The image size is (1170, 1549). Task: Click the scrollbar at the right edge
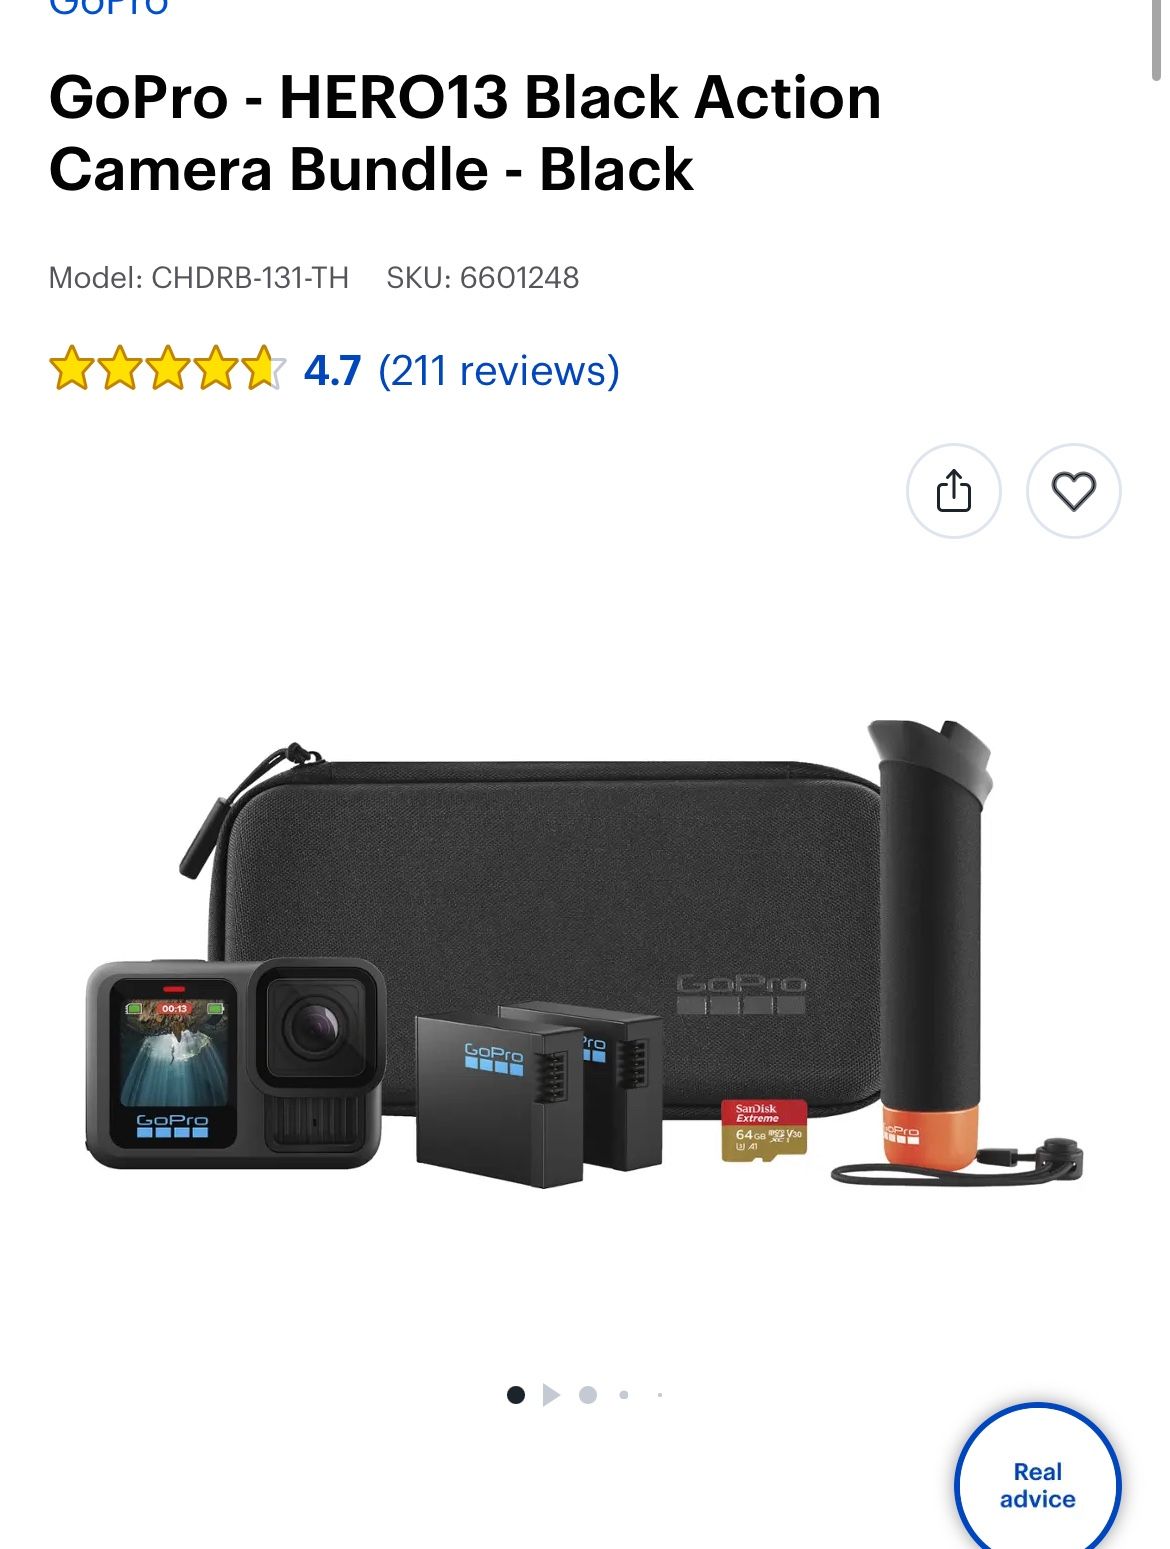point(1158,40)
